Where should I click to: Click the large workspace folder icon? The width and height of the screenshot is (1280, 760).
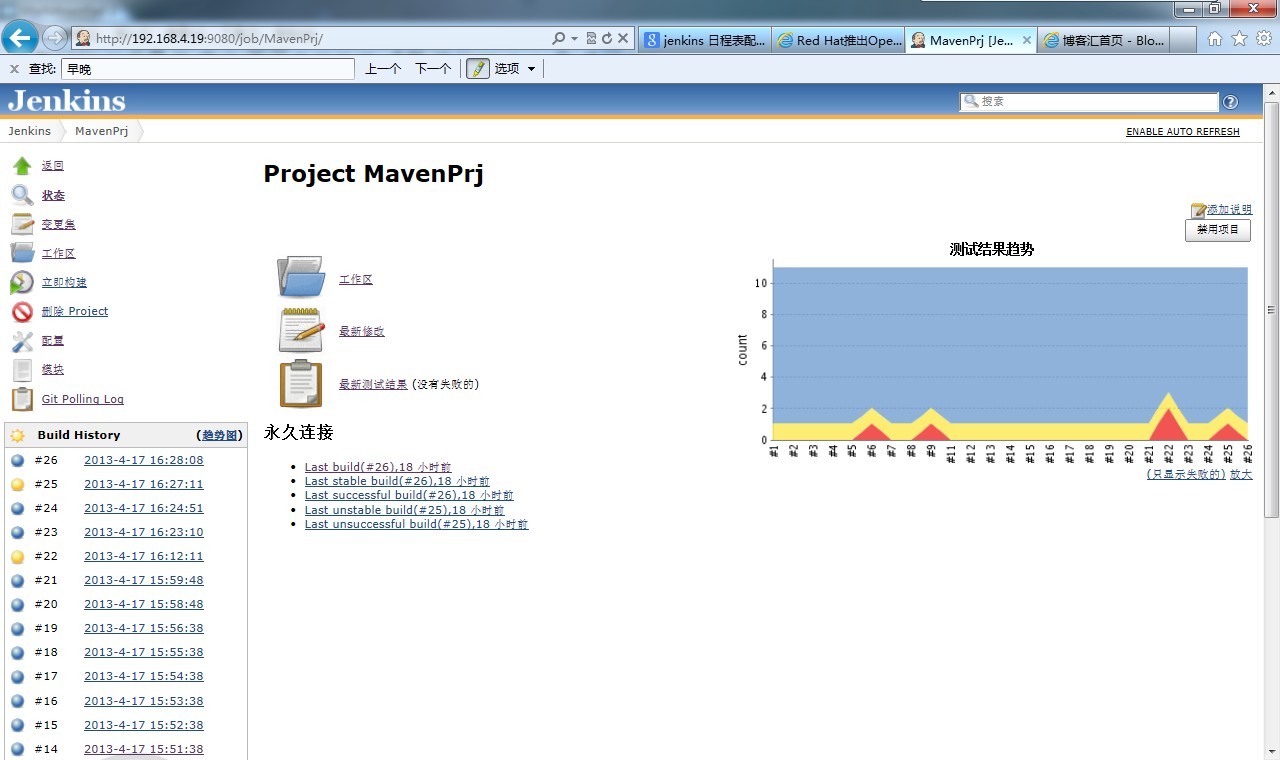301,277
